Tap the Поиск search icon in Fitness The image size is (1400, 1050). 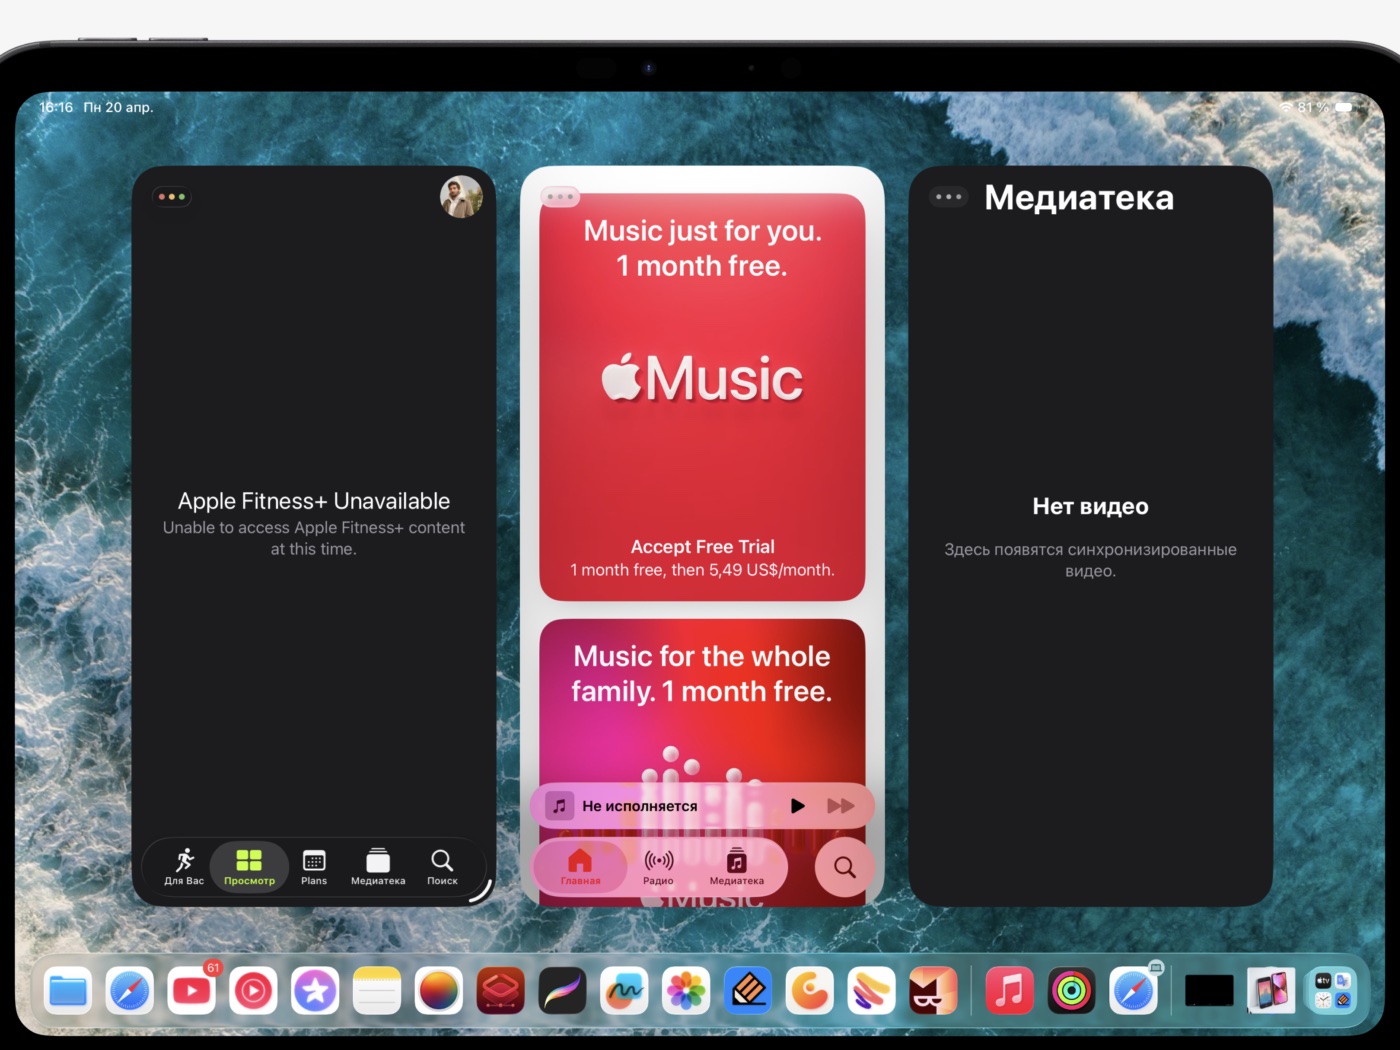(442, 866)
